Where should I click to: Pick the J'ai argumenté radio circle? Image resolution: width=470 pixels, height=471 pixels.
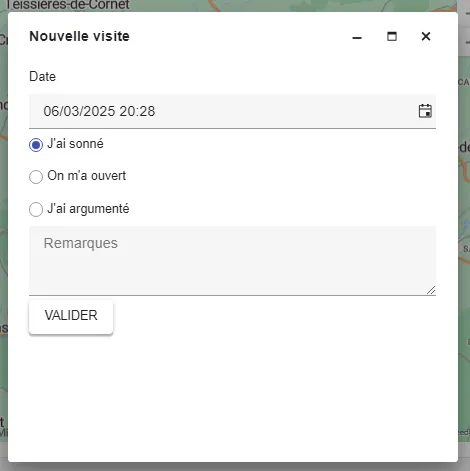point(36,209)
